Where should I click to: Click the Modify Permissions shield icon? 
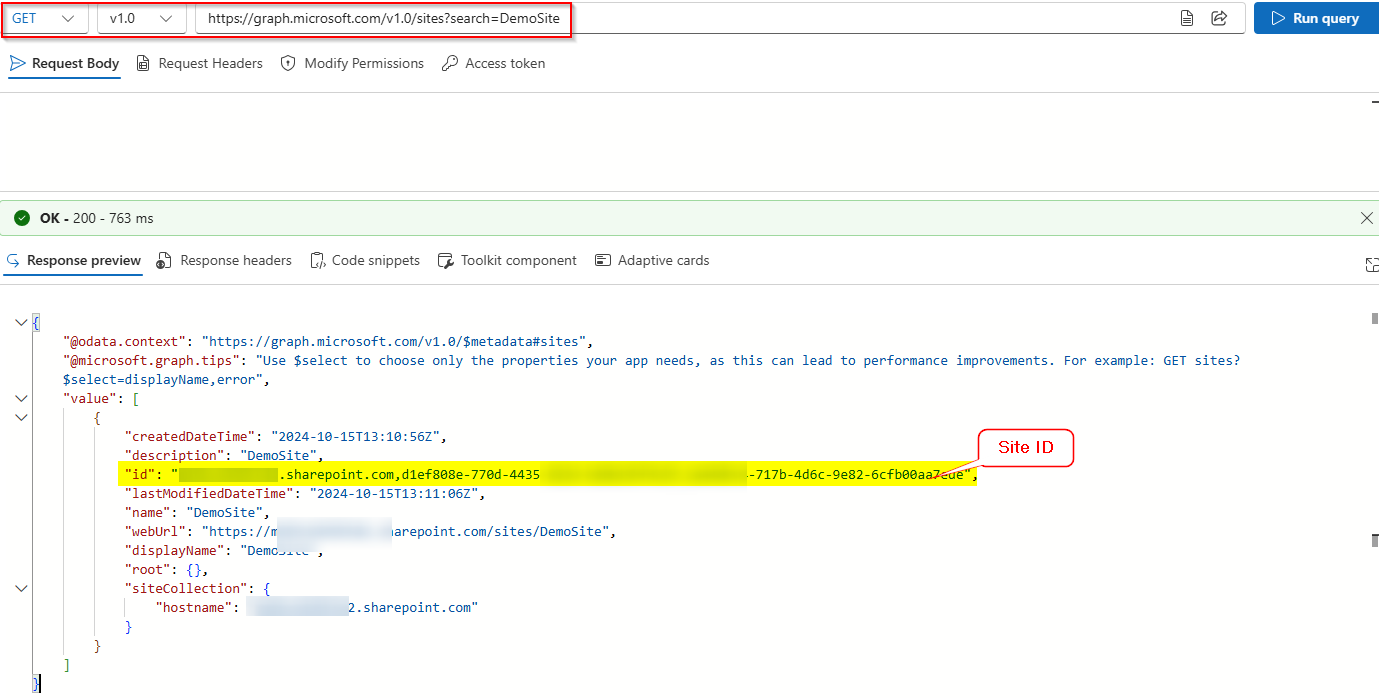point(287,62)
